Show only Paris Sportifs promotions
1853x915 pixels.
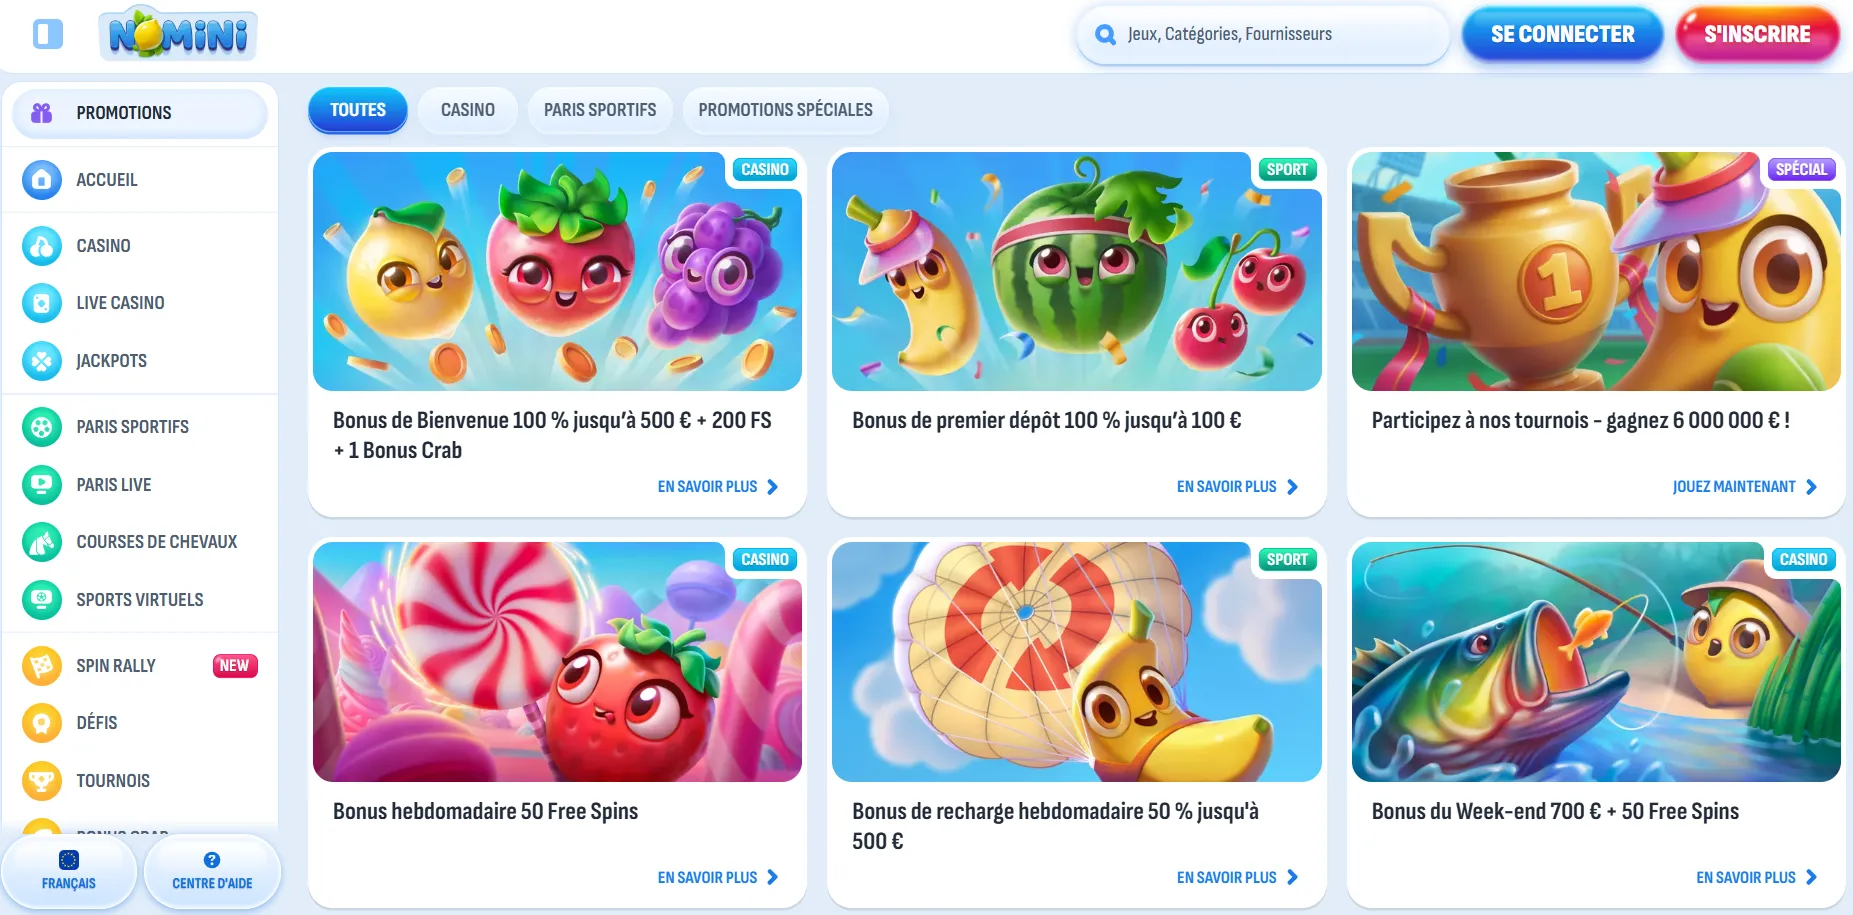tap(600, 110)
